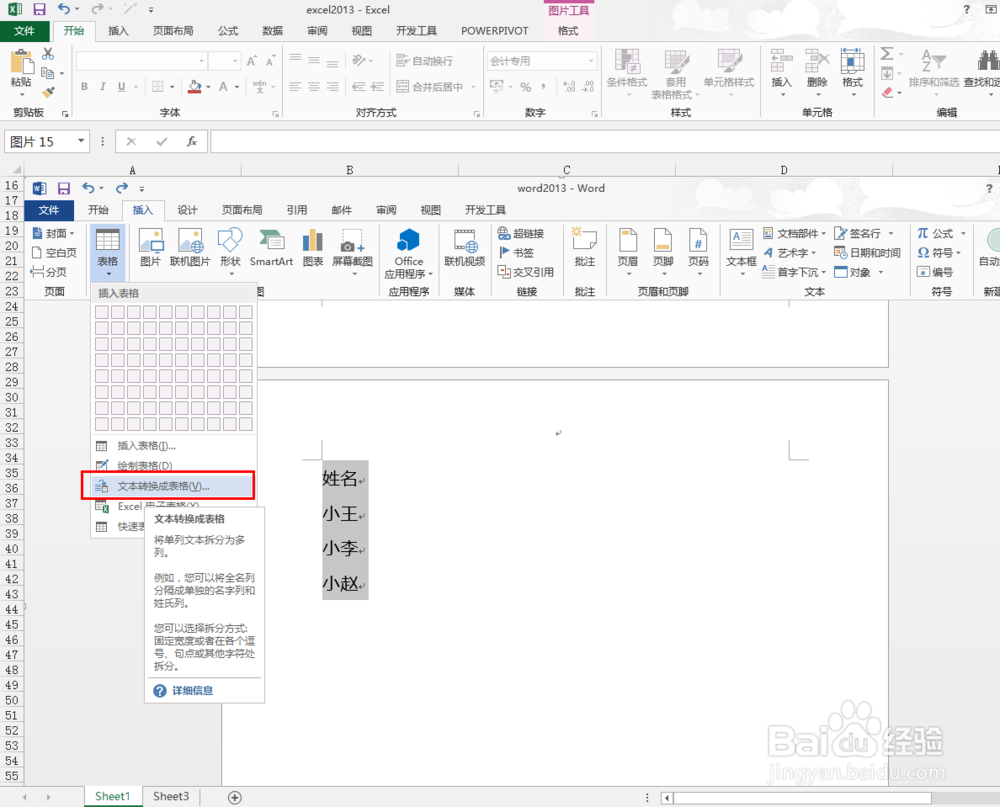The width and height of the screenshot is (1000, 807).
Task: Open Excel 图片工具 格式 tab
Action: point(568,31)
